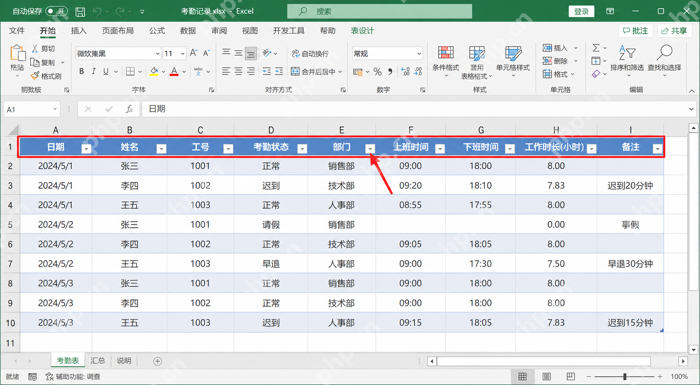Image resolution: width=700 pixels, height=385 pixels.
Task: Click the search box in title bar
Action: pyautogui.click(x=379, y=11)
